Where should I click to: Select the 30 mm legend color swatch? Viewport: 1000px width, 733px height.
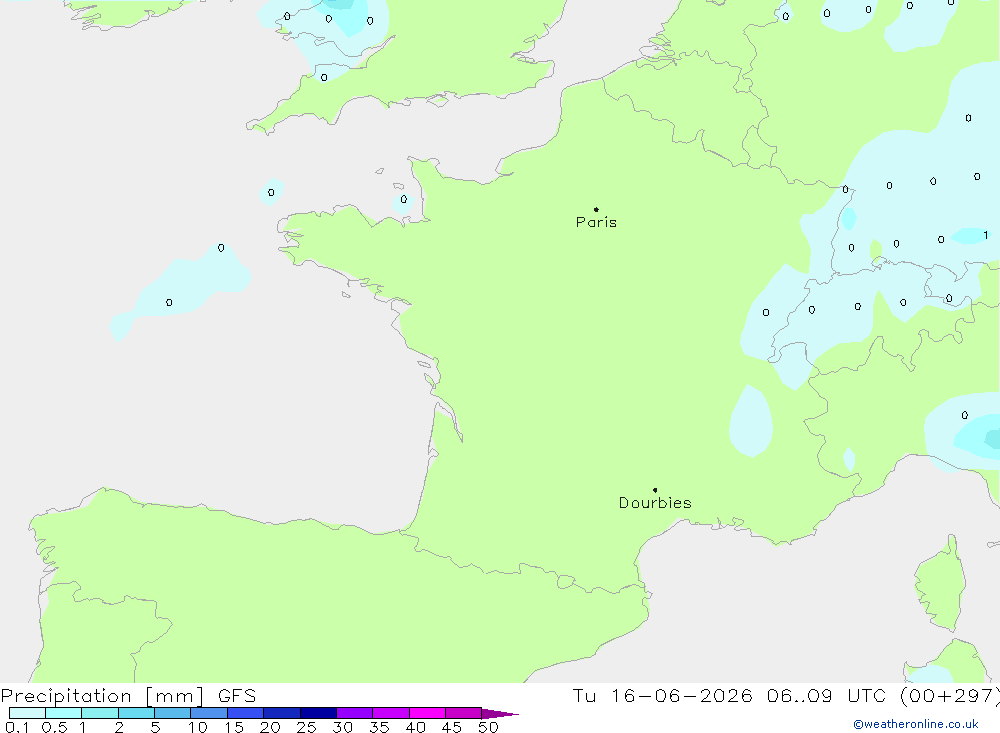coord(355,713)
